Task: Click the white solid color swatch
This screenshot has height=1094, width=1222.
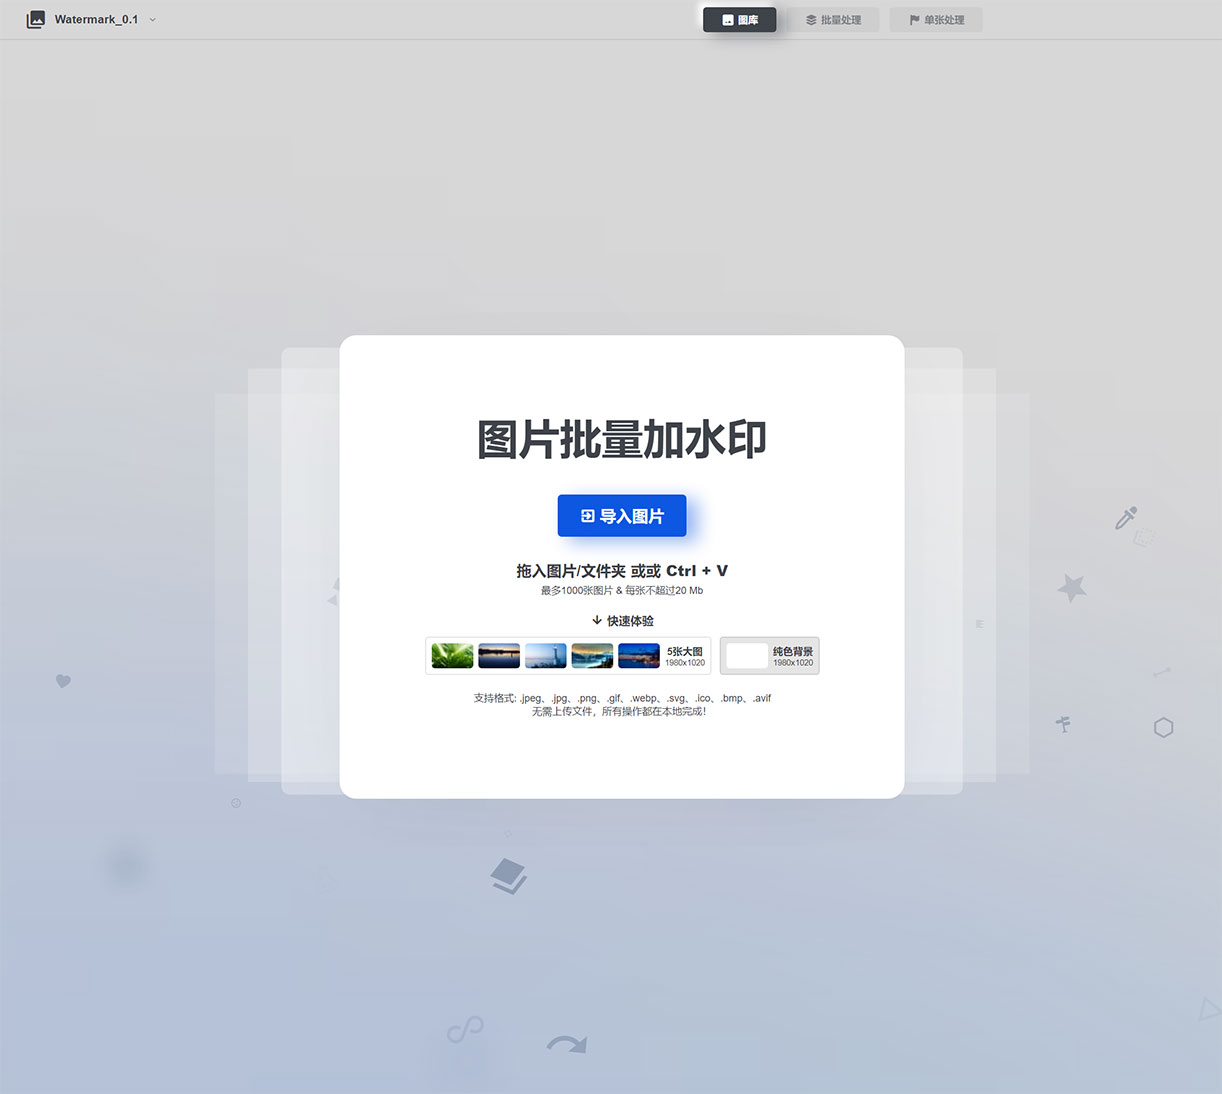Action: point(746,656)
